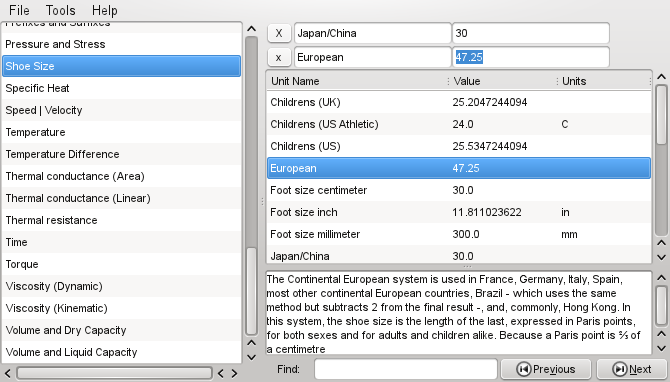Select Volume and Liquid Capacity category
Image resolution: width=670 pixels, height=382 pixels.
click(x=121, y=352)
